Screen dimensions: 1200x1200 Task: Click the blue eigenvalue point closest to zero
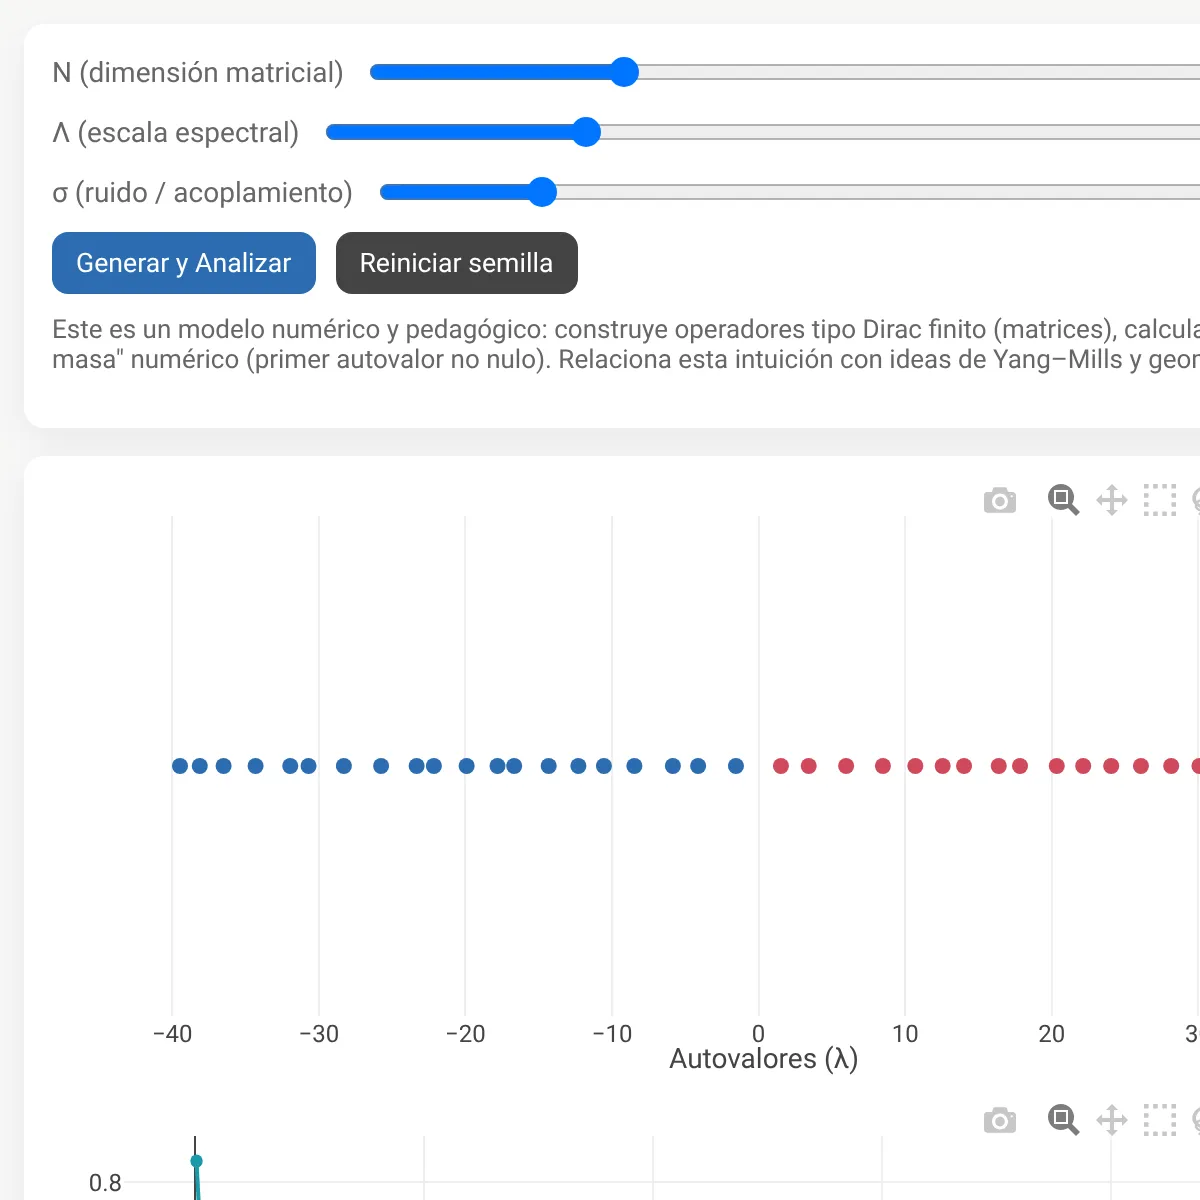click(736, 766)
